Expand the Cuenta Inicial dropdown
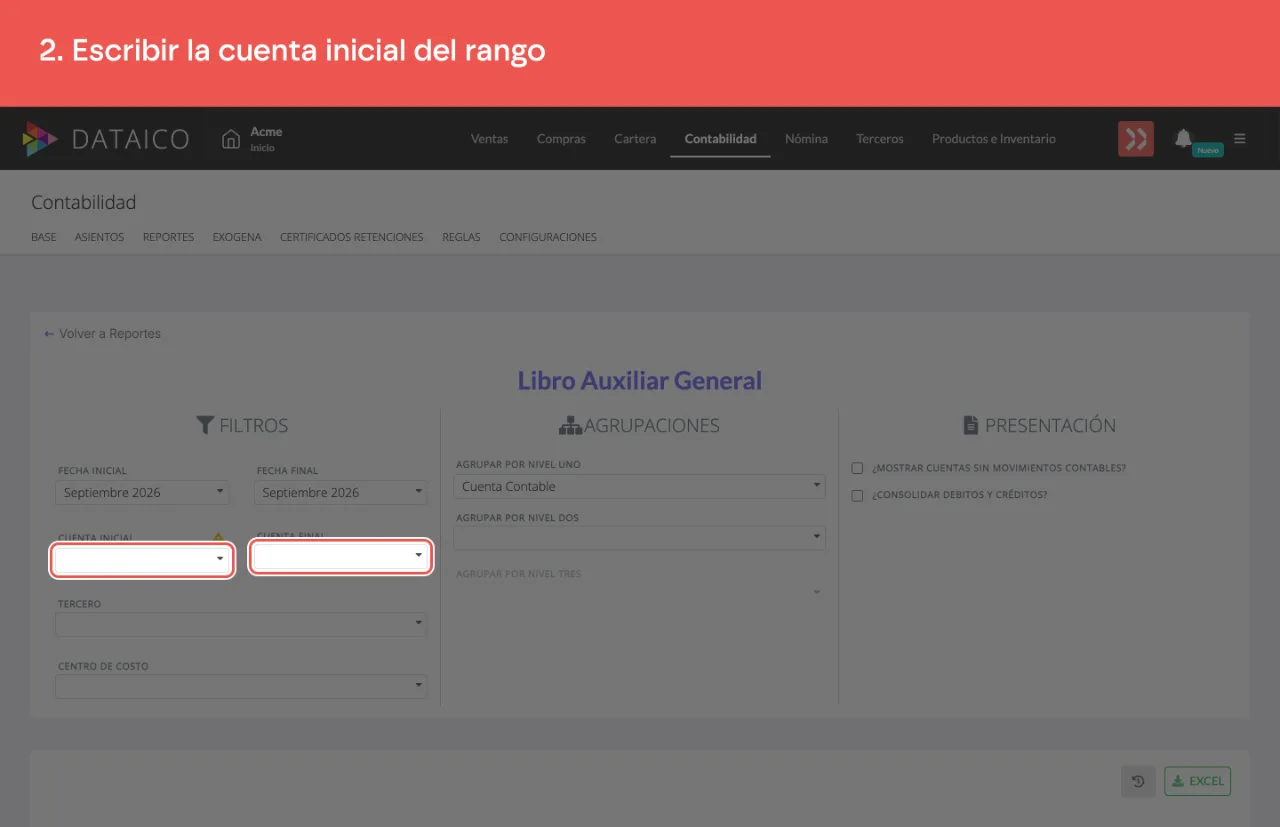Image resolution: width=1280 pixels, height=827 pixels. click(142, 560)
